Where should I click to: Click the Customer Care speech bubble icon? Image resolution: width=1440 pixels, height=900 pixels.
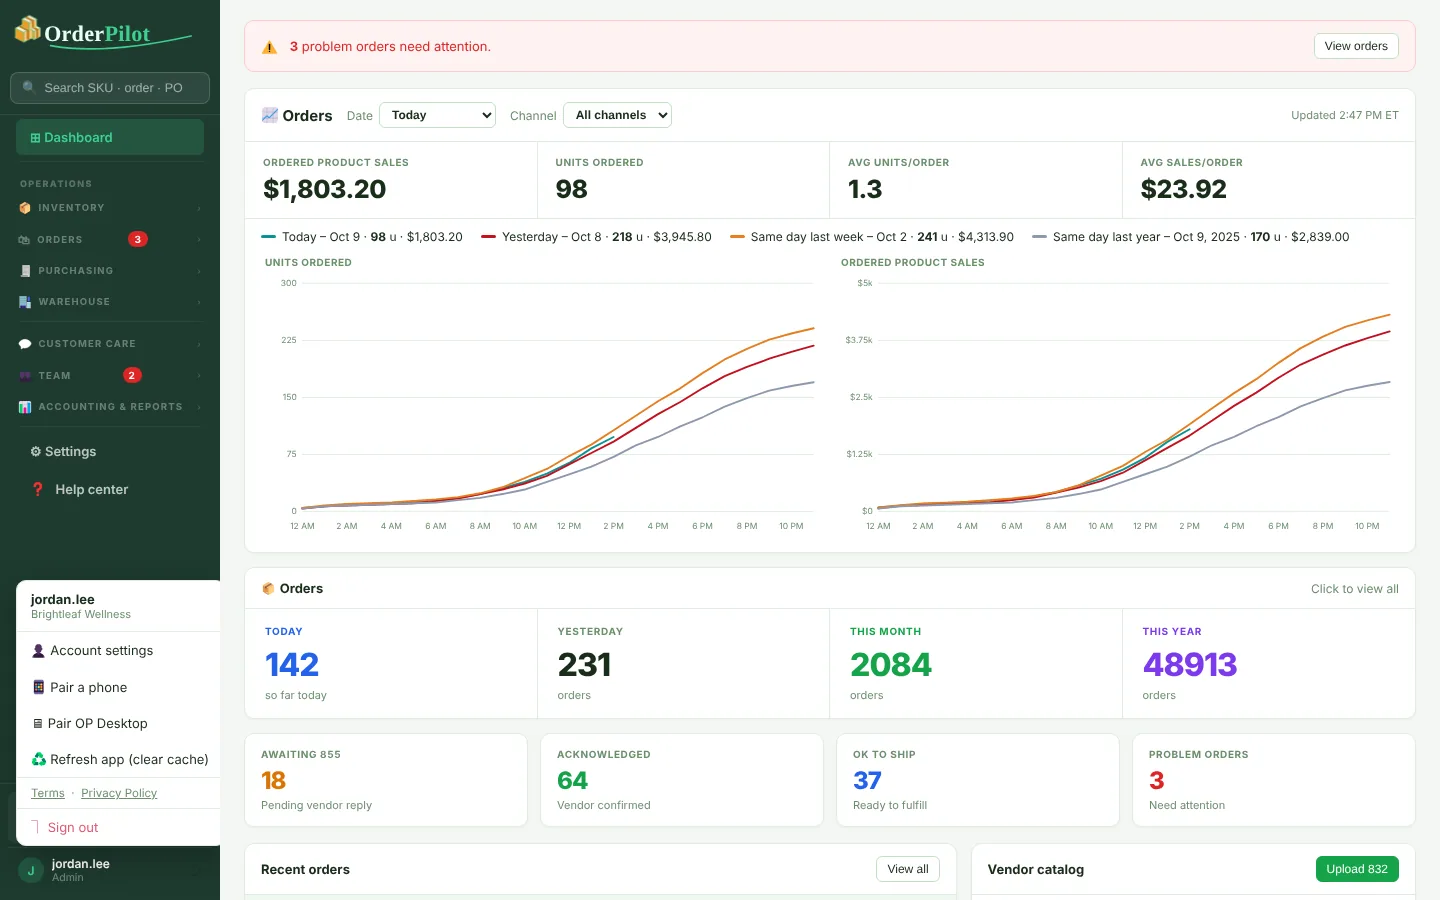(x=25, y=344)
